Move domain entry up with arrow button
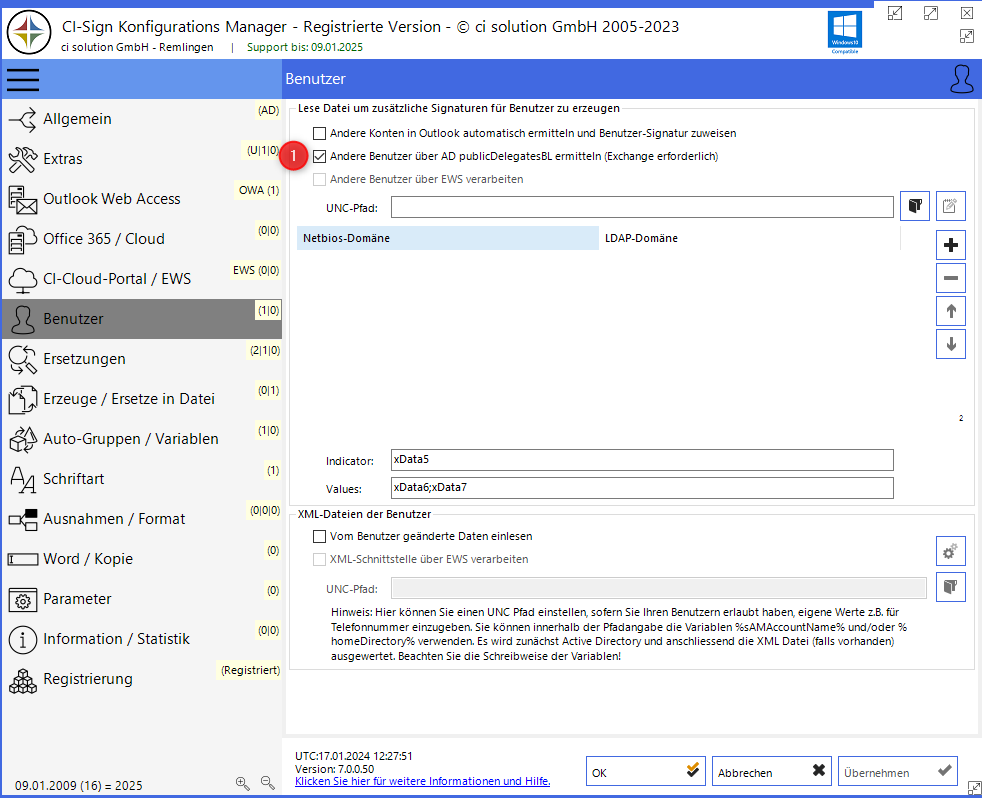Image resolution: width=982 pixels, height=798 pixels. [951, 311]
